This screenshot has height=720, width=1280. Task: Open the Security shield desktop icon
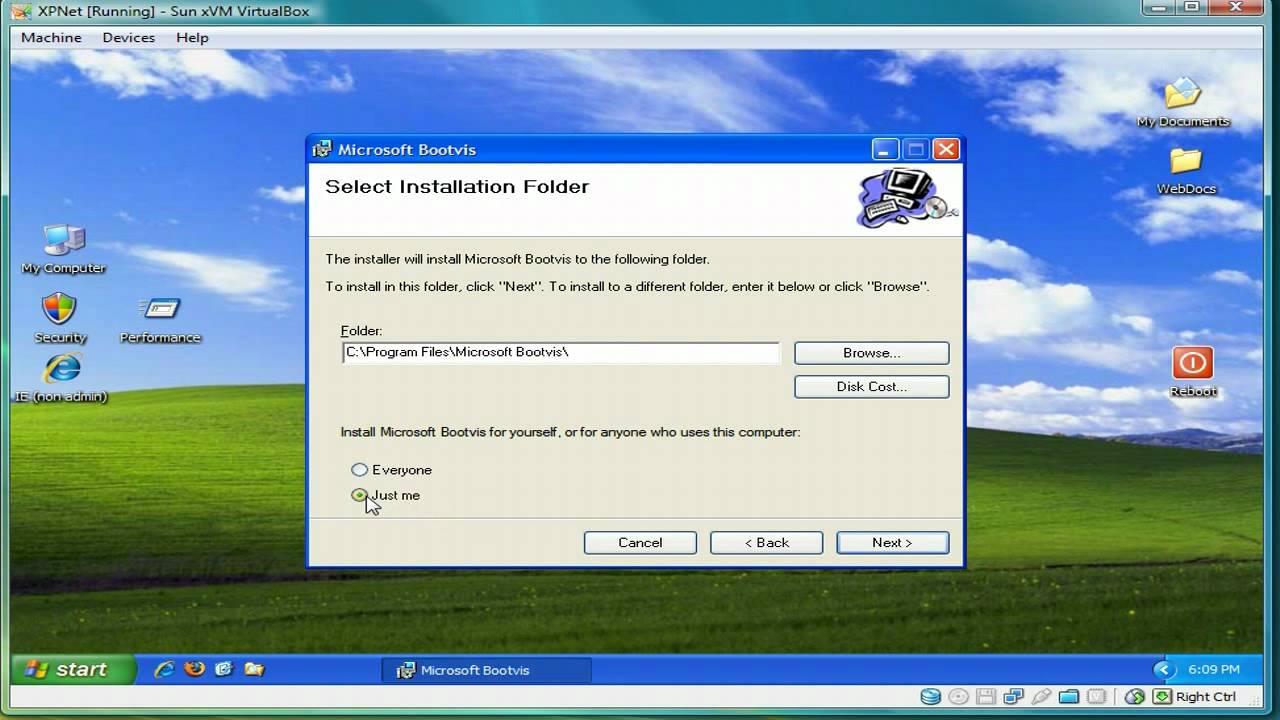(59, 309)
